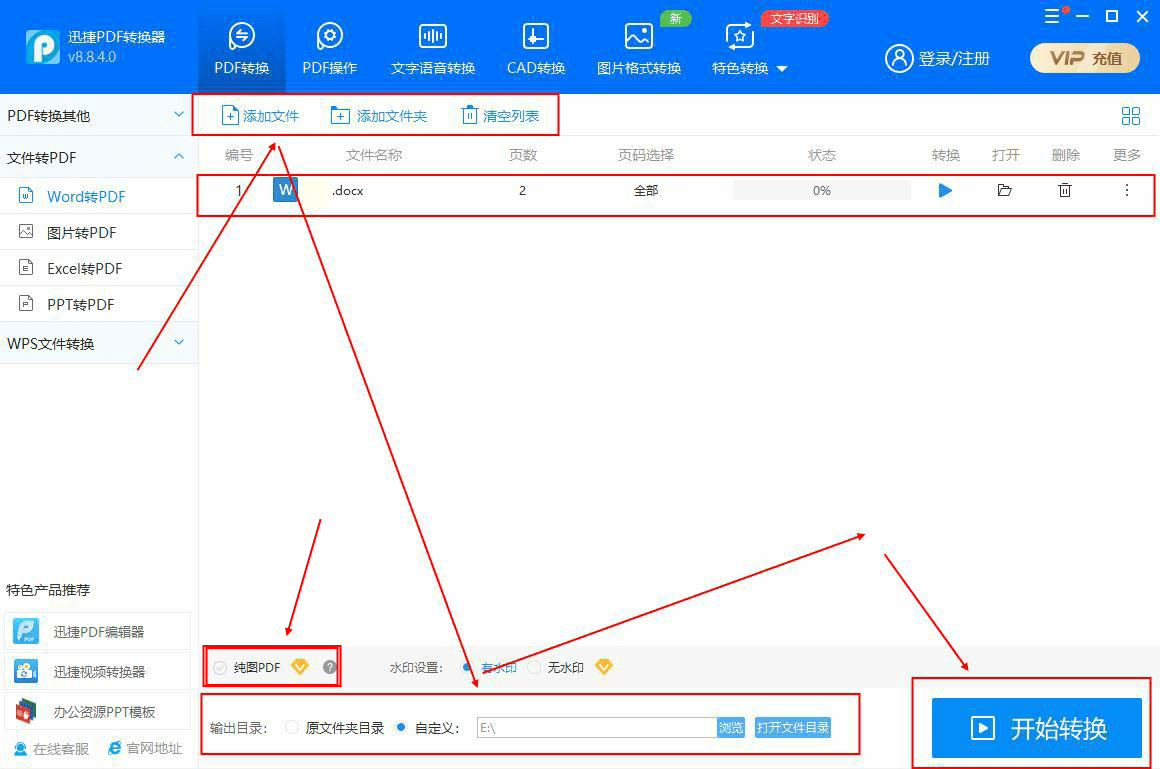Open 迅捷视频转换器 recommended product
Screen dimensions: 1160x769
(x=97, y=671)
